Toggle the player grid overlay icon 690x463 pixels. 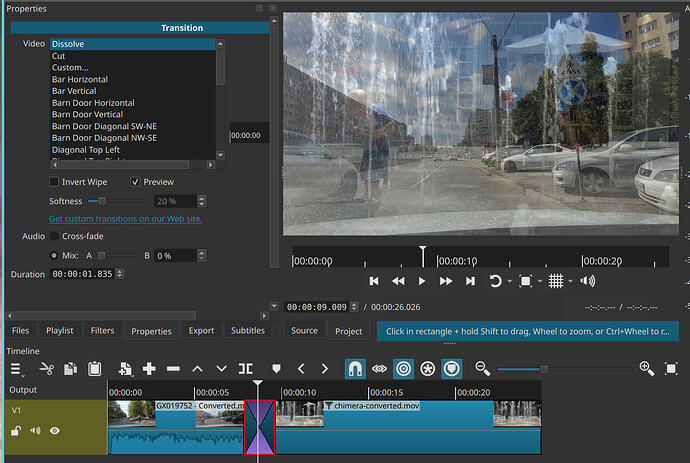(556, 281)
